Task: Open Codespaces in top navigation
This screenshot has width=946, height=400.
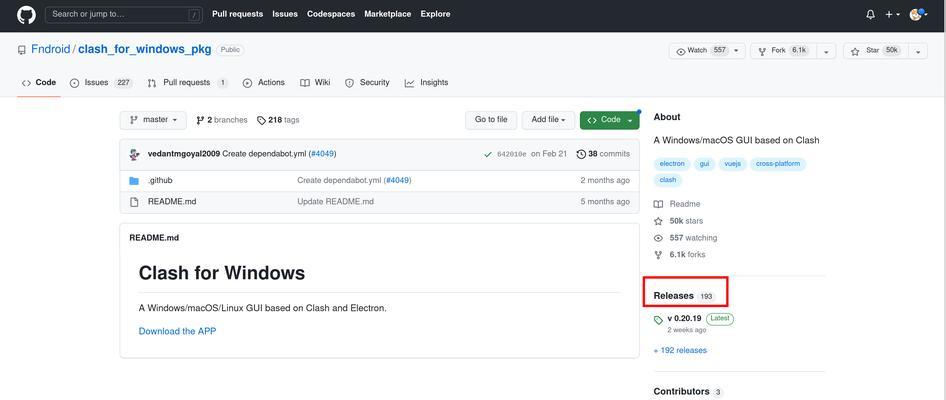Action: point(331,14)
